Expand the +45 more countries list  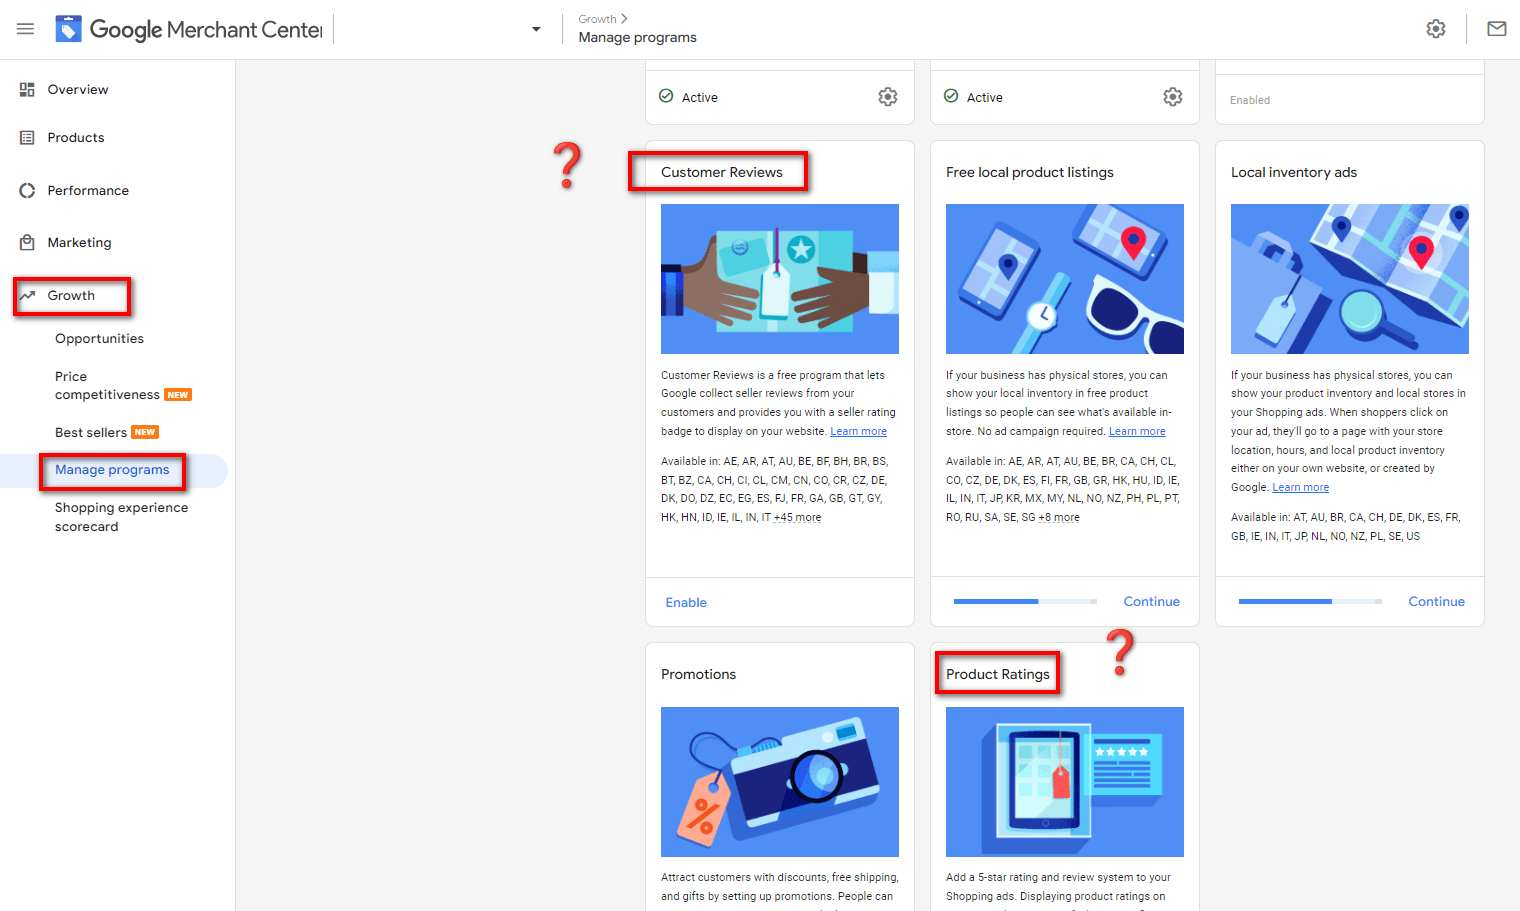[798, 517]
